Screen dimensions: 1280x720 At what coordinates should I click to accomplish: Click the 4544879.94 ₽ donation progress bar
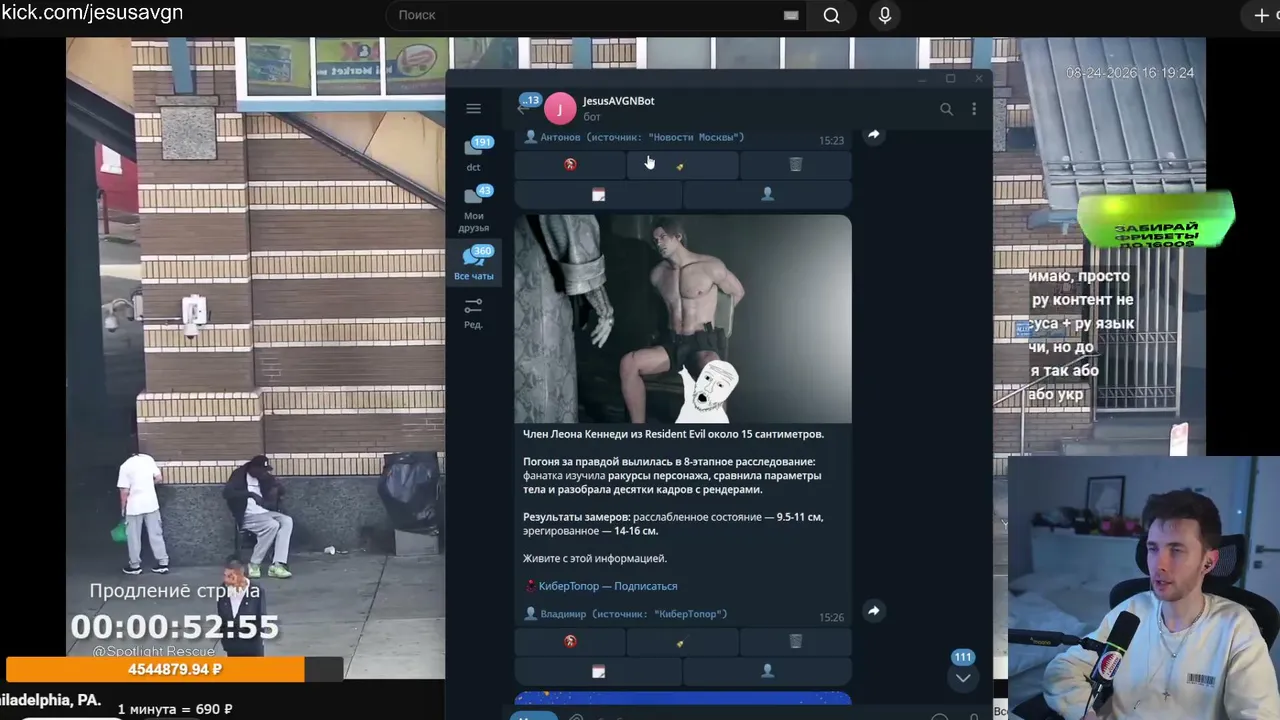pos(175,669)
